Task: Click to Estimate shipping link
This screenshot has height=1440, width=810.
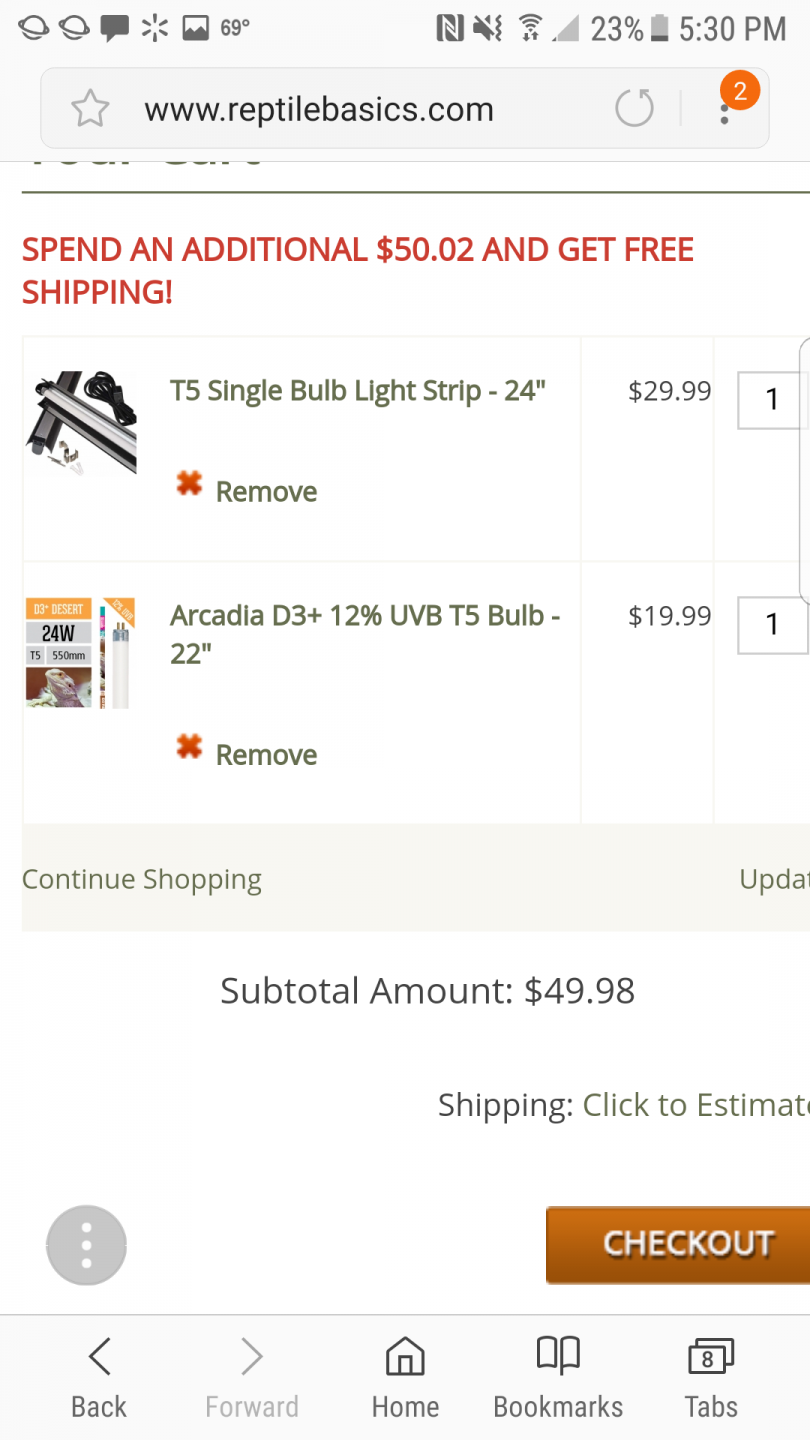Action: click(x=696, y=1105)
